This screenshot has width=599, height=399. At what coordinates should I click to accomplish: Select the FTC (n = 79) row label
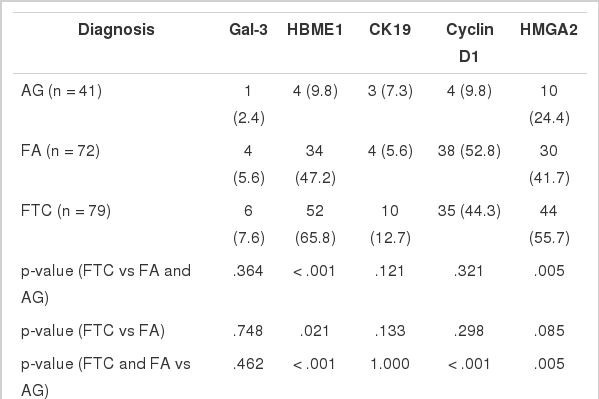point(66,211)
